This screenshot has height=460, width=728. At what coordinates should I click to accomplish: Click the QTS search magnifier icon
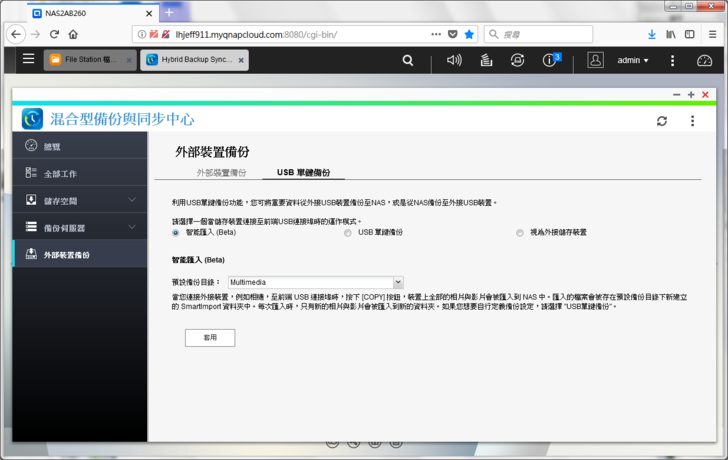click(407, 60)
